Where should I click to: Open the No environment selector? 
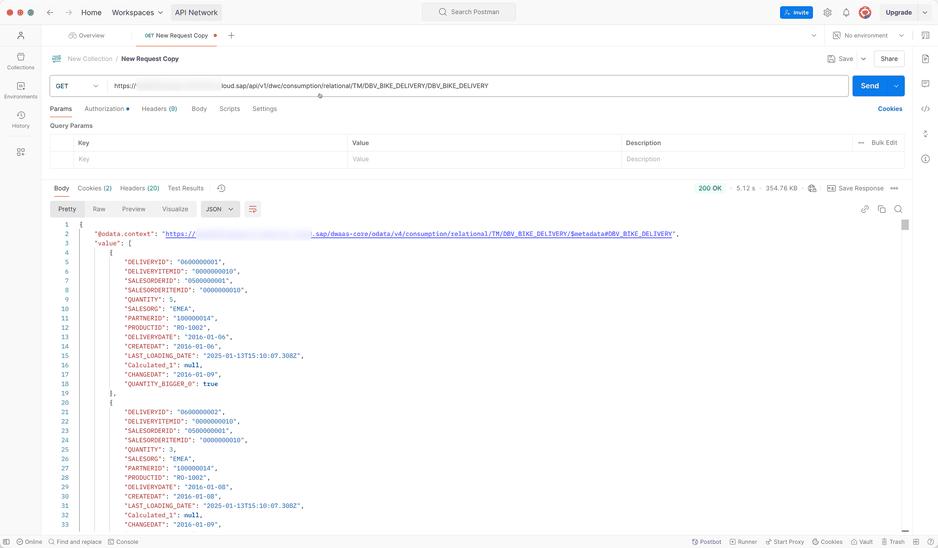[x=869, y=35]
